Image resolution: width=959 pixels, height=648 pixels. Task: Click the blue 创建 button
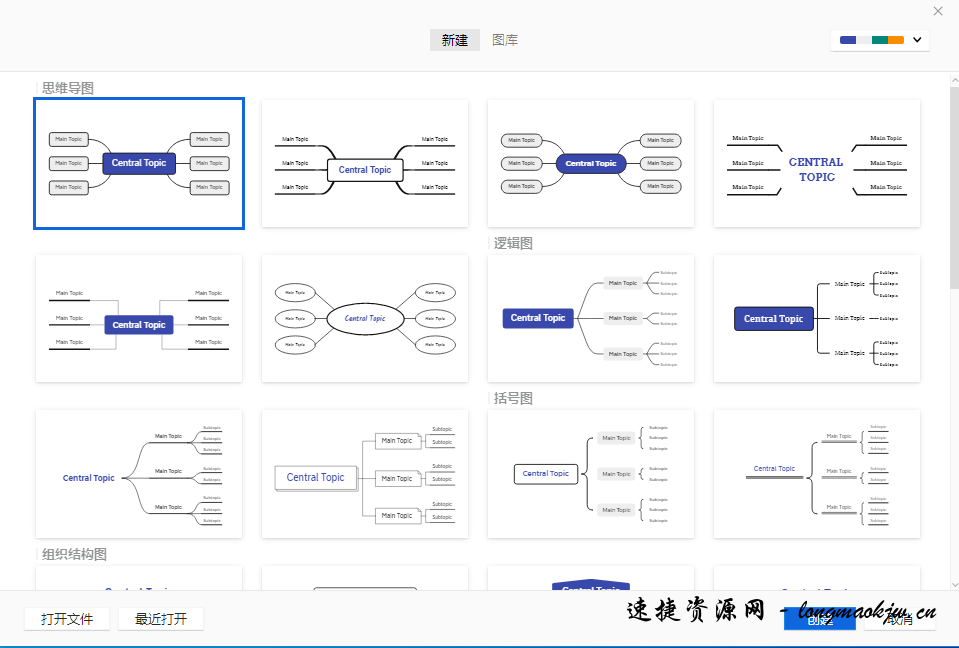pyautogui.click(x=820, y=619)
